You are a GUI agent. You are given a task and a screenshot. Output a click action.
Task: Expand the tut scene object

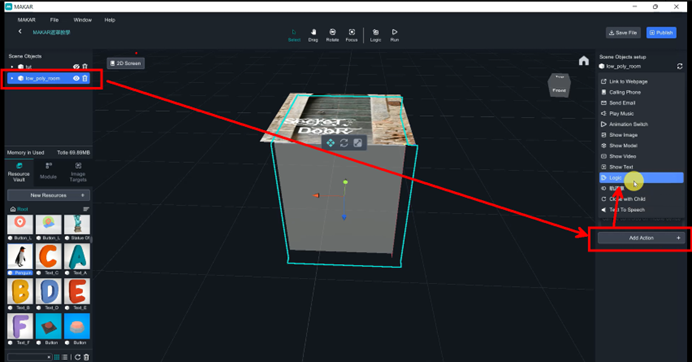[12, 67]
